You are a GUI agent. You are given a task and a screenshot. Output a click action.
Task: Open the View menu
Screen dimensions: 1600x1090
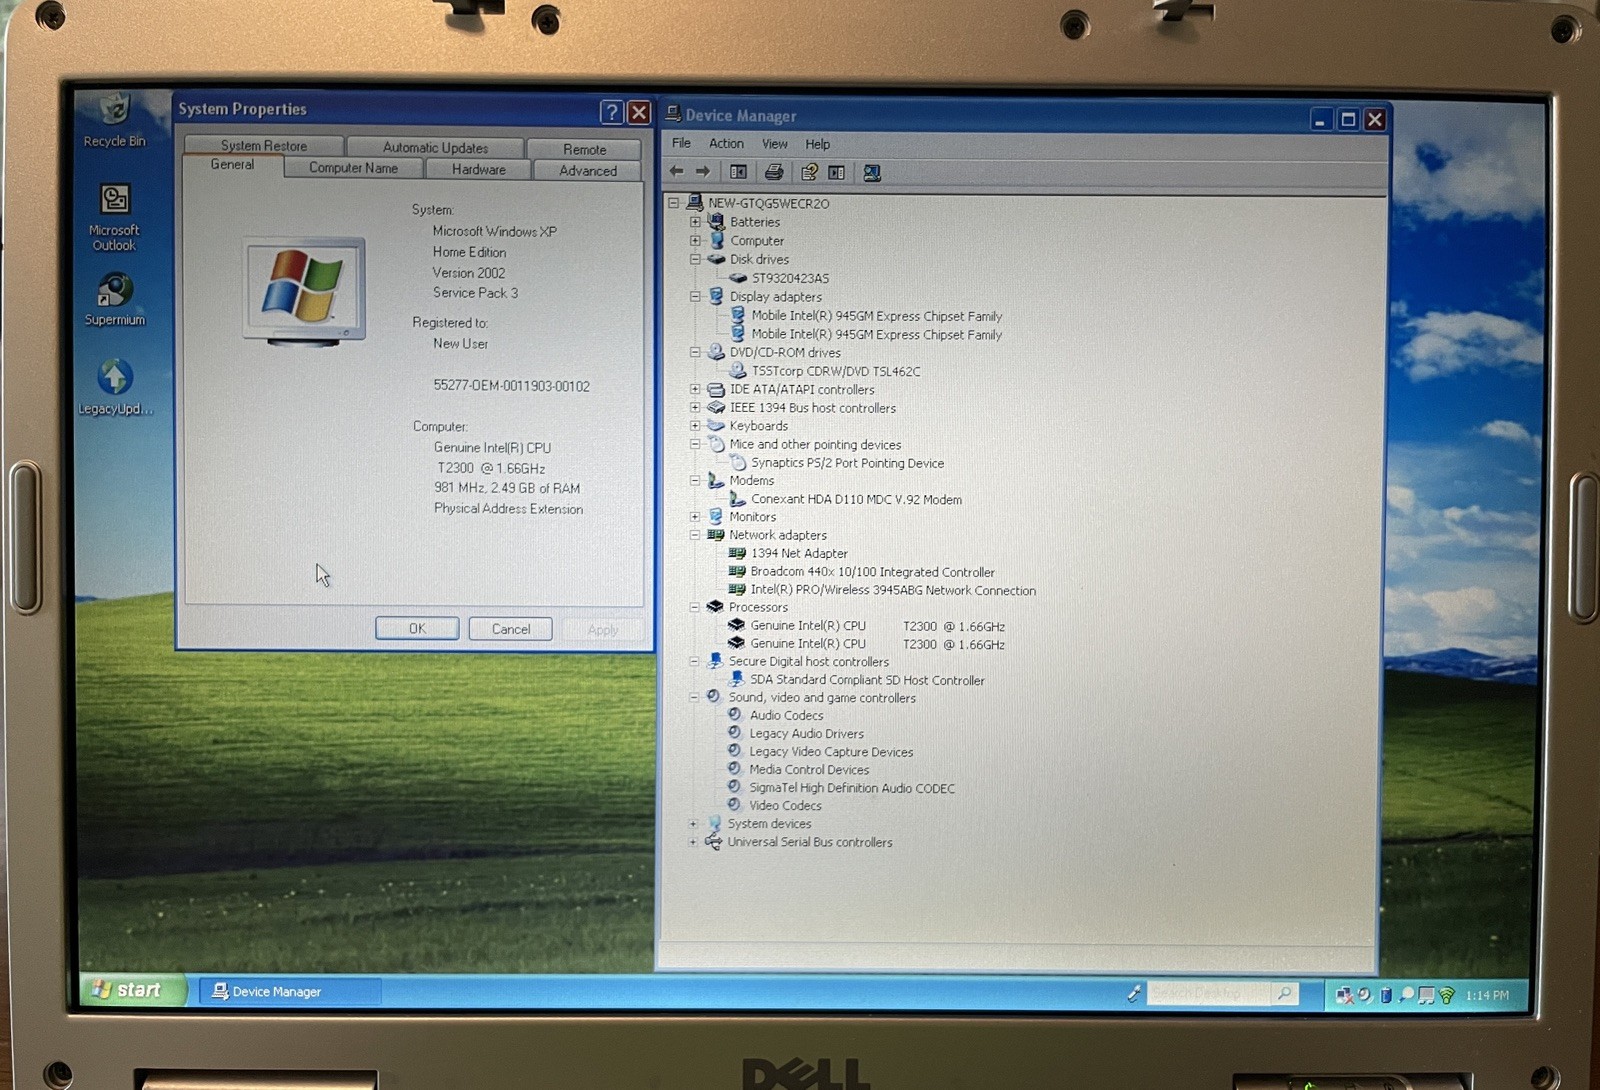pyautogui.click(x=775, y=143)
